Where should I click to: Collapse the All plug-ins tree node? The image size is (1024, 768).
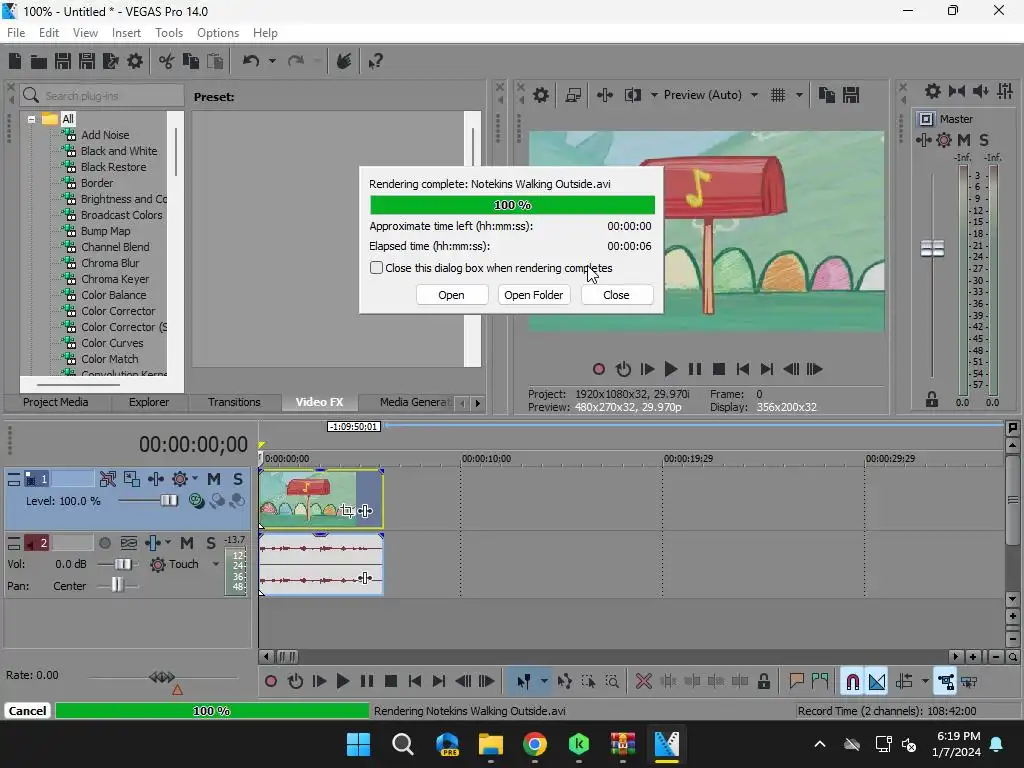pyautogui.click(x=31, y=120)
